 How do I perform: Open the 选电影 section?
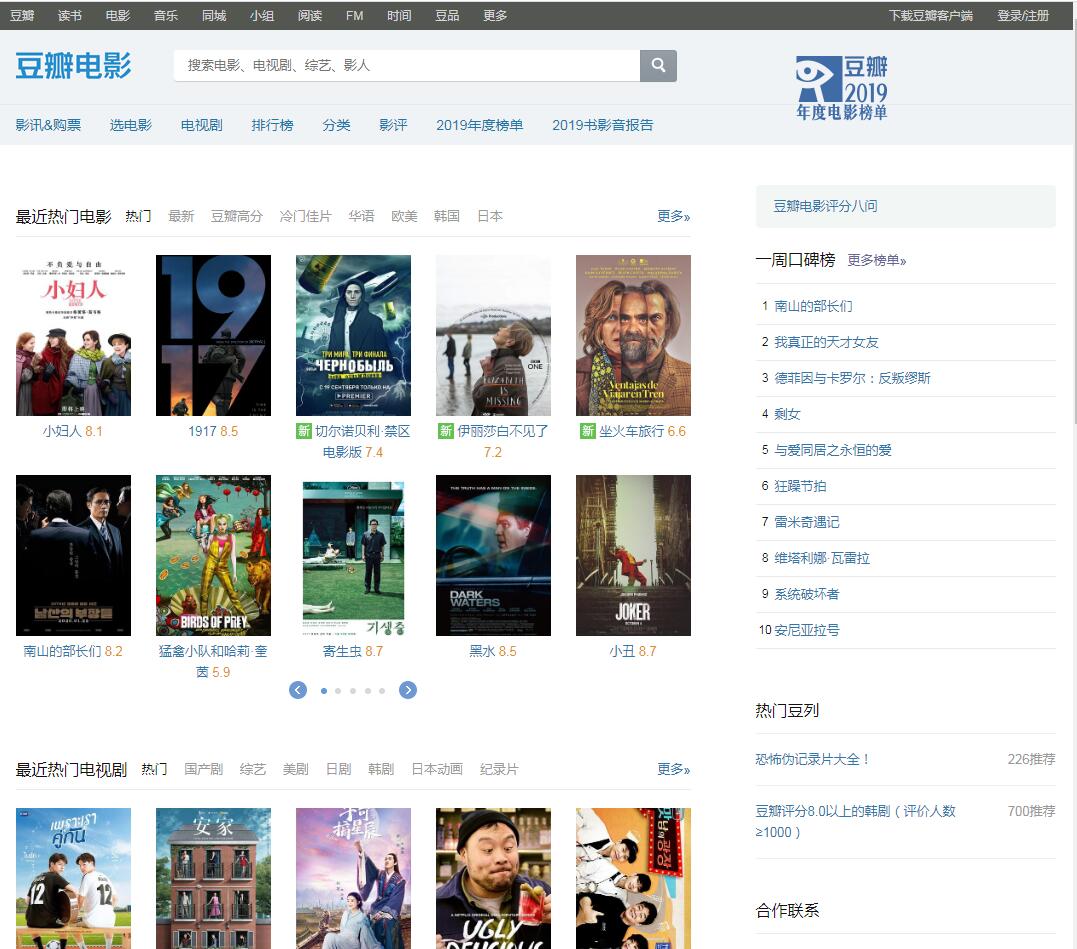pyautogui.click(x=131, y=125)
